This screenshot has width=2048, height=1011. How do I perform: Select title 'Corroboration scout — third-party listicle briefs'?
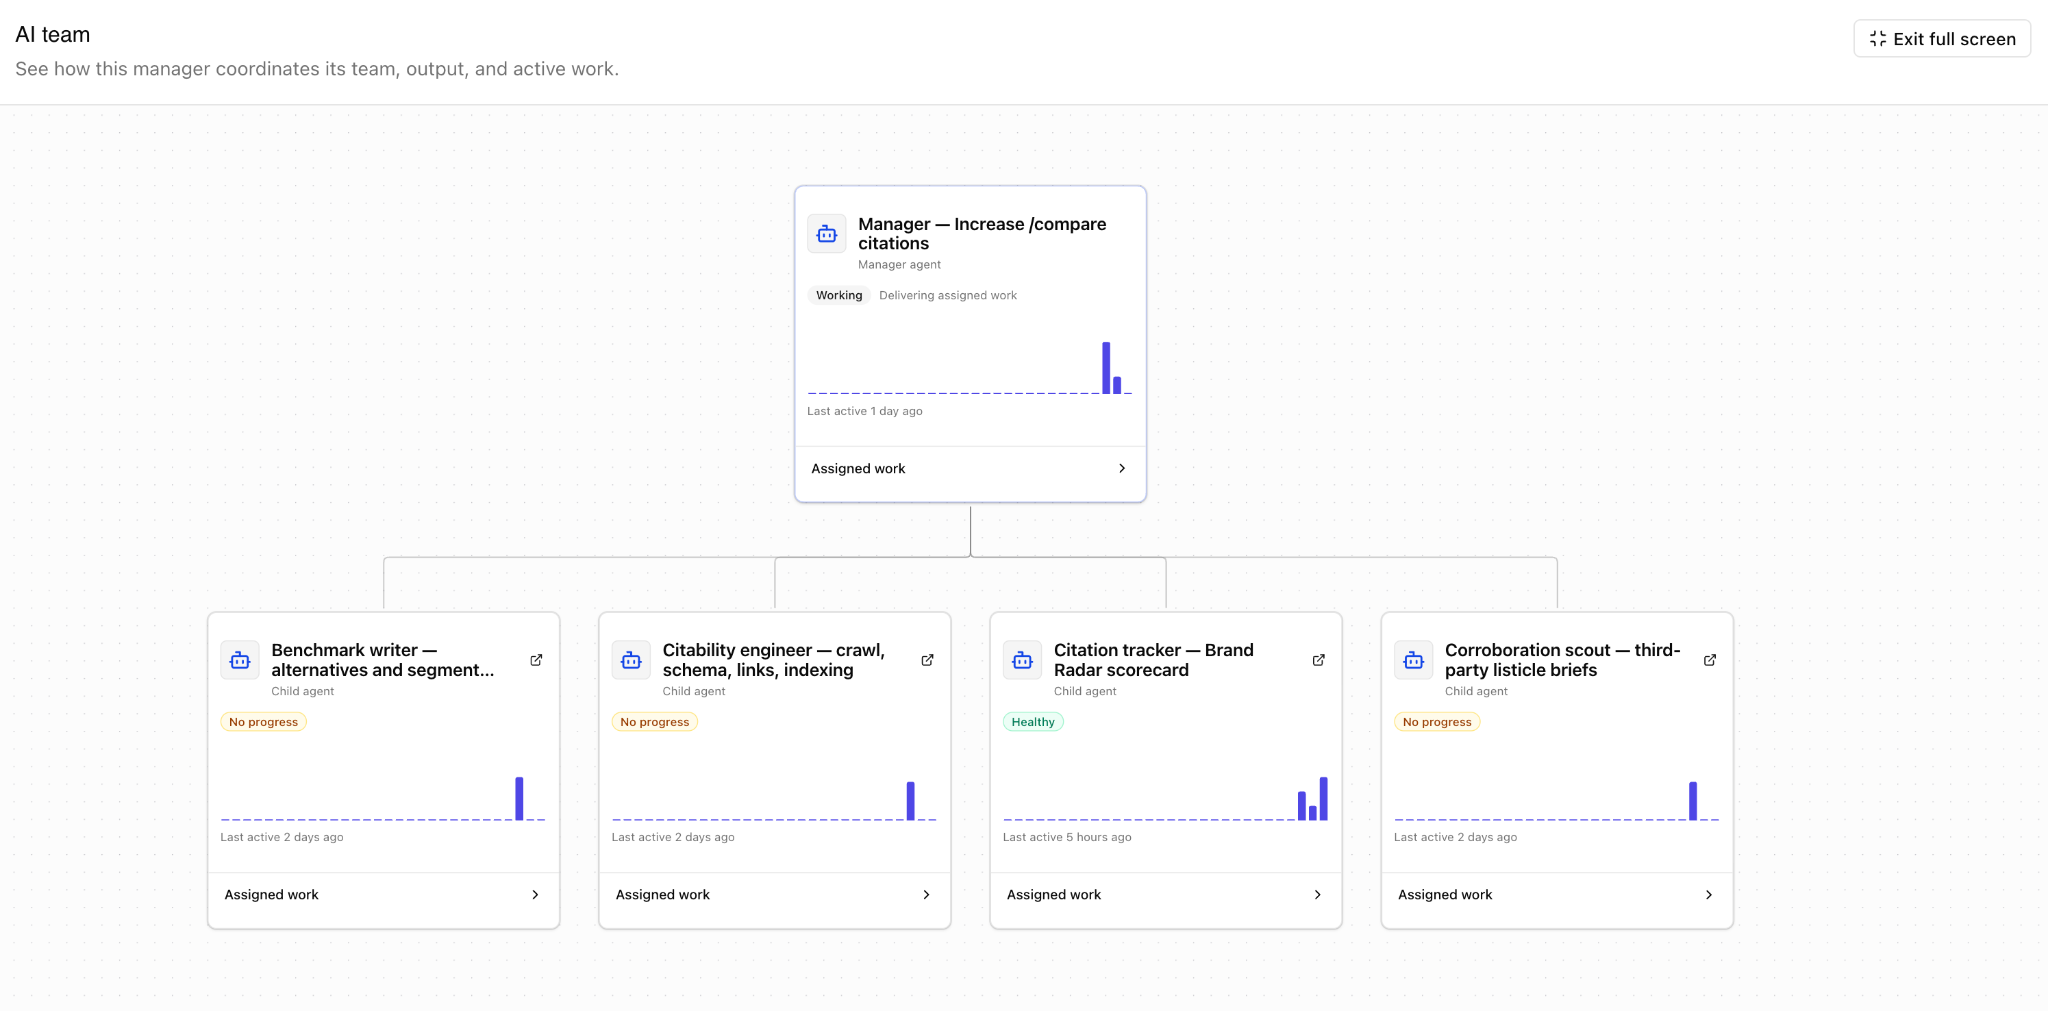coord(1563,660)
